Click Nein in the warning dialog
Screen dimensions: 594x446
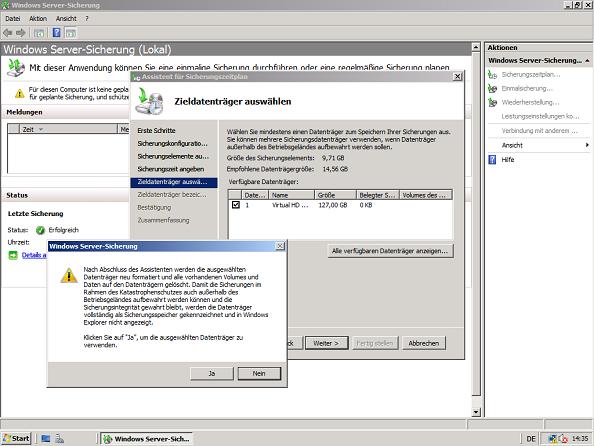[x=259, y=374]
